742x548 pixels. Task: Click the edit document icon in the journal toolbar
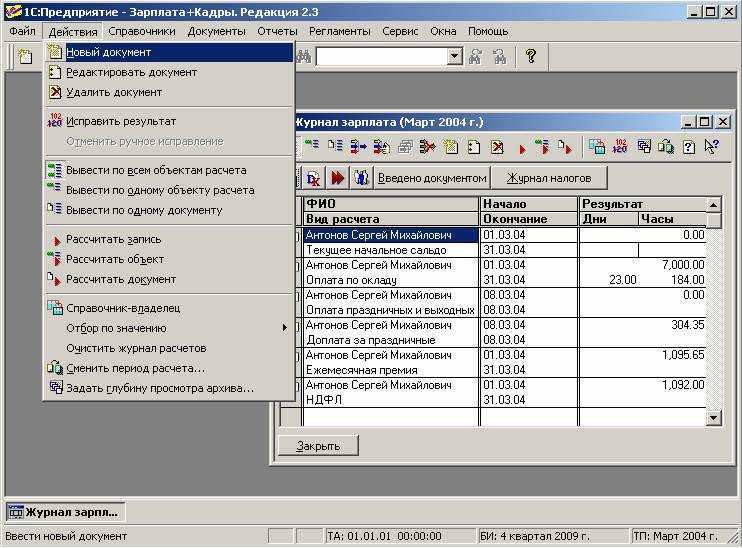tap(474, 147)
